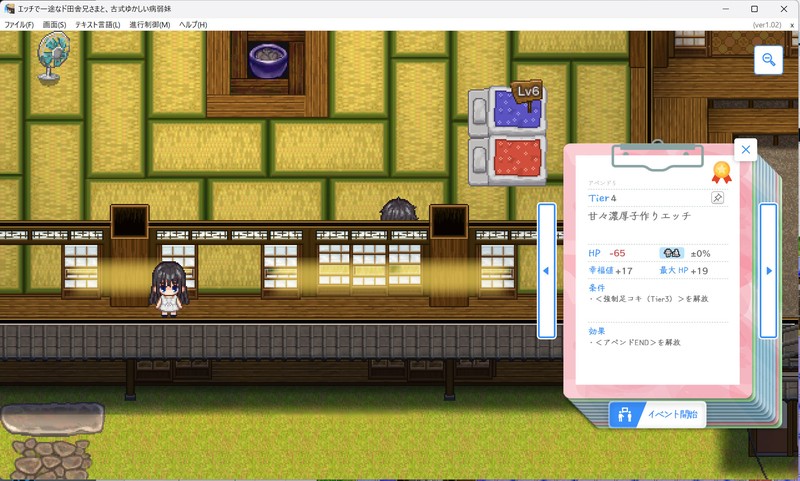The height and width of the screenshot is (481, 800).
Task: Close the event card panel
Action: click(x=745, y=149)
